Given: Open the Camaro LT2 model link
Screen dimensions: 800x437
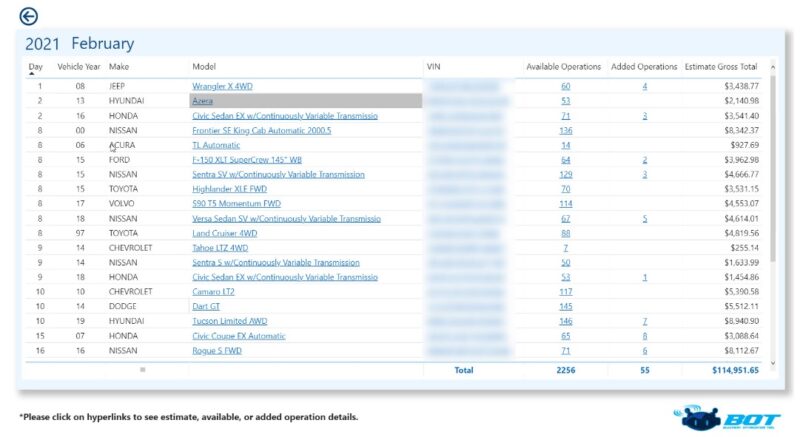Looking at the screenshot, I should [x=216, y=292].
